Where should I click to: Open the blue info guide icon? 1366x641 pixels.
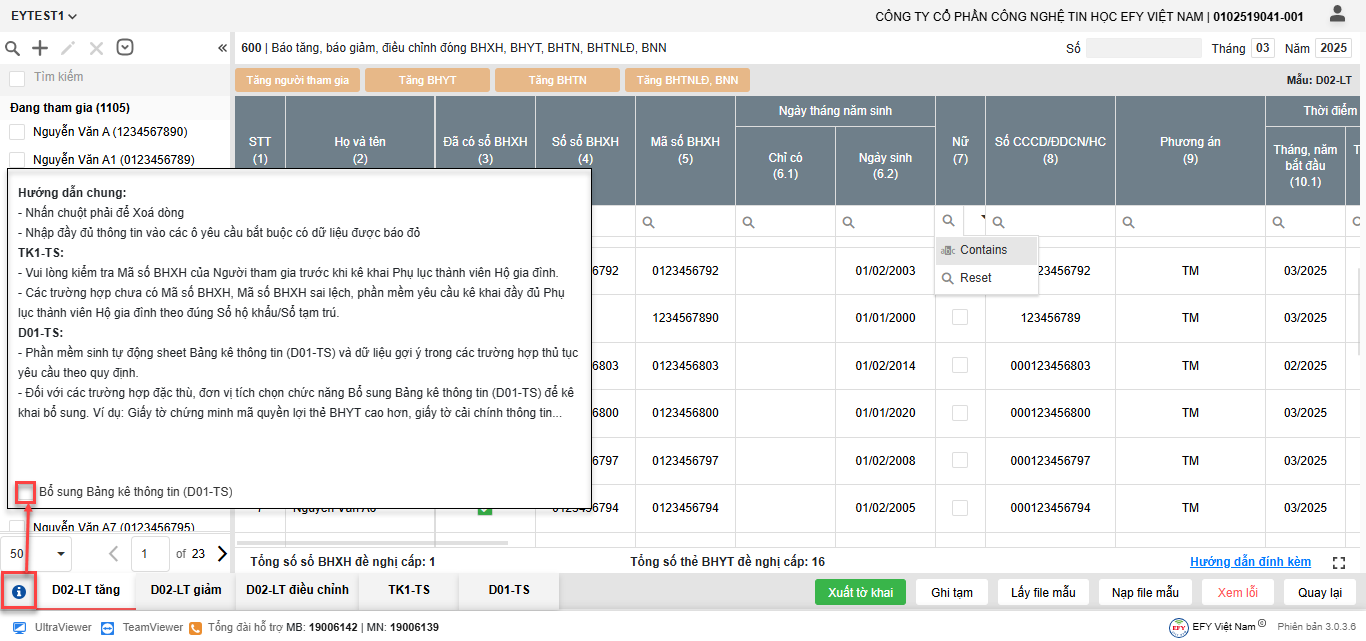(x=19, y=591)
